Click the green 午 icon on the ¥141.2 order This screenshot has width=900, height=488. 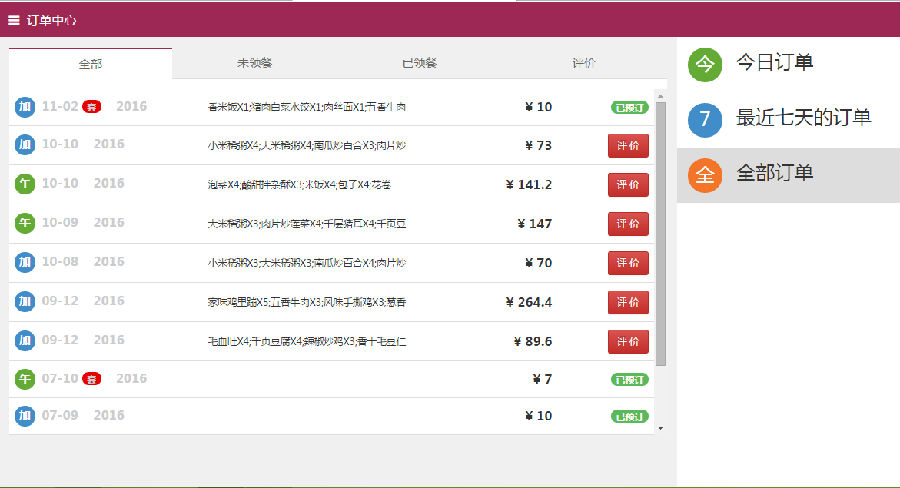pyautogui.click(x=25, y=185)
